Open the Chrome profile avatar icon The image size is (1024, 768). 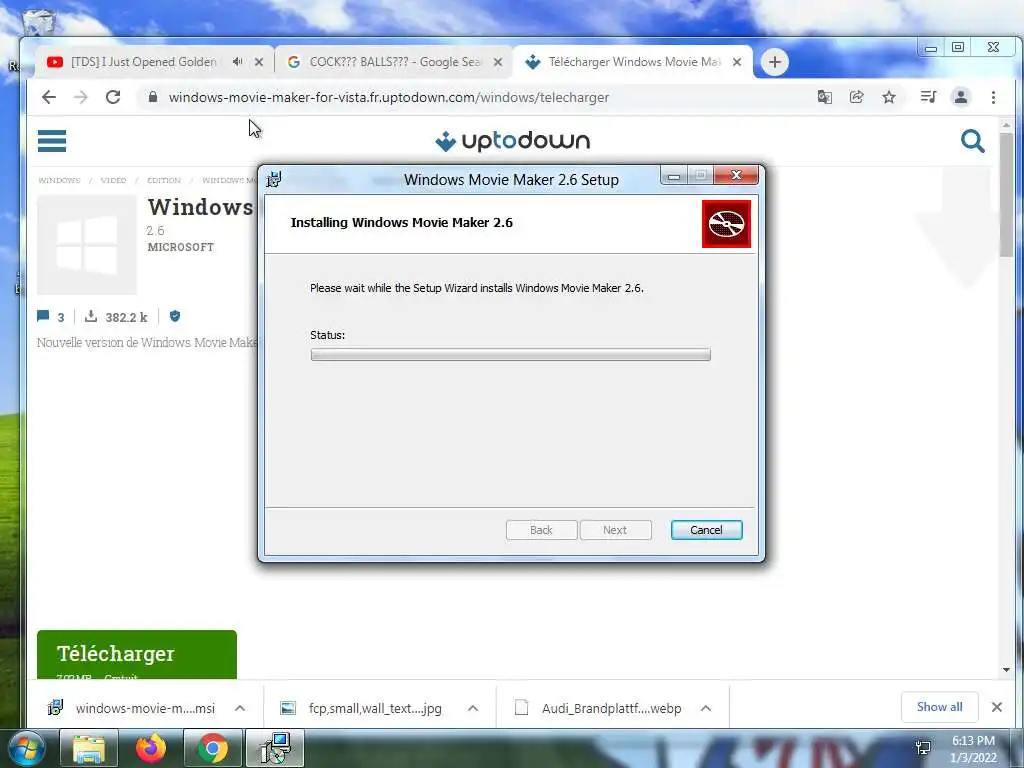point(961,97)
